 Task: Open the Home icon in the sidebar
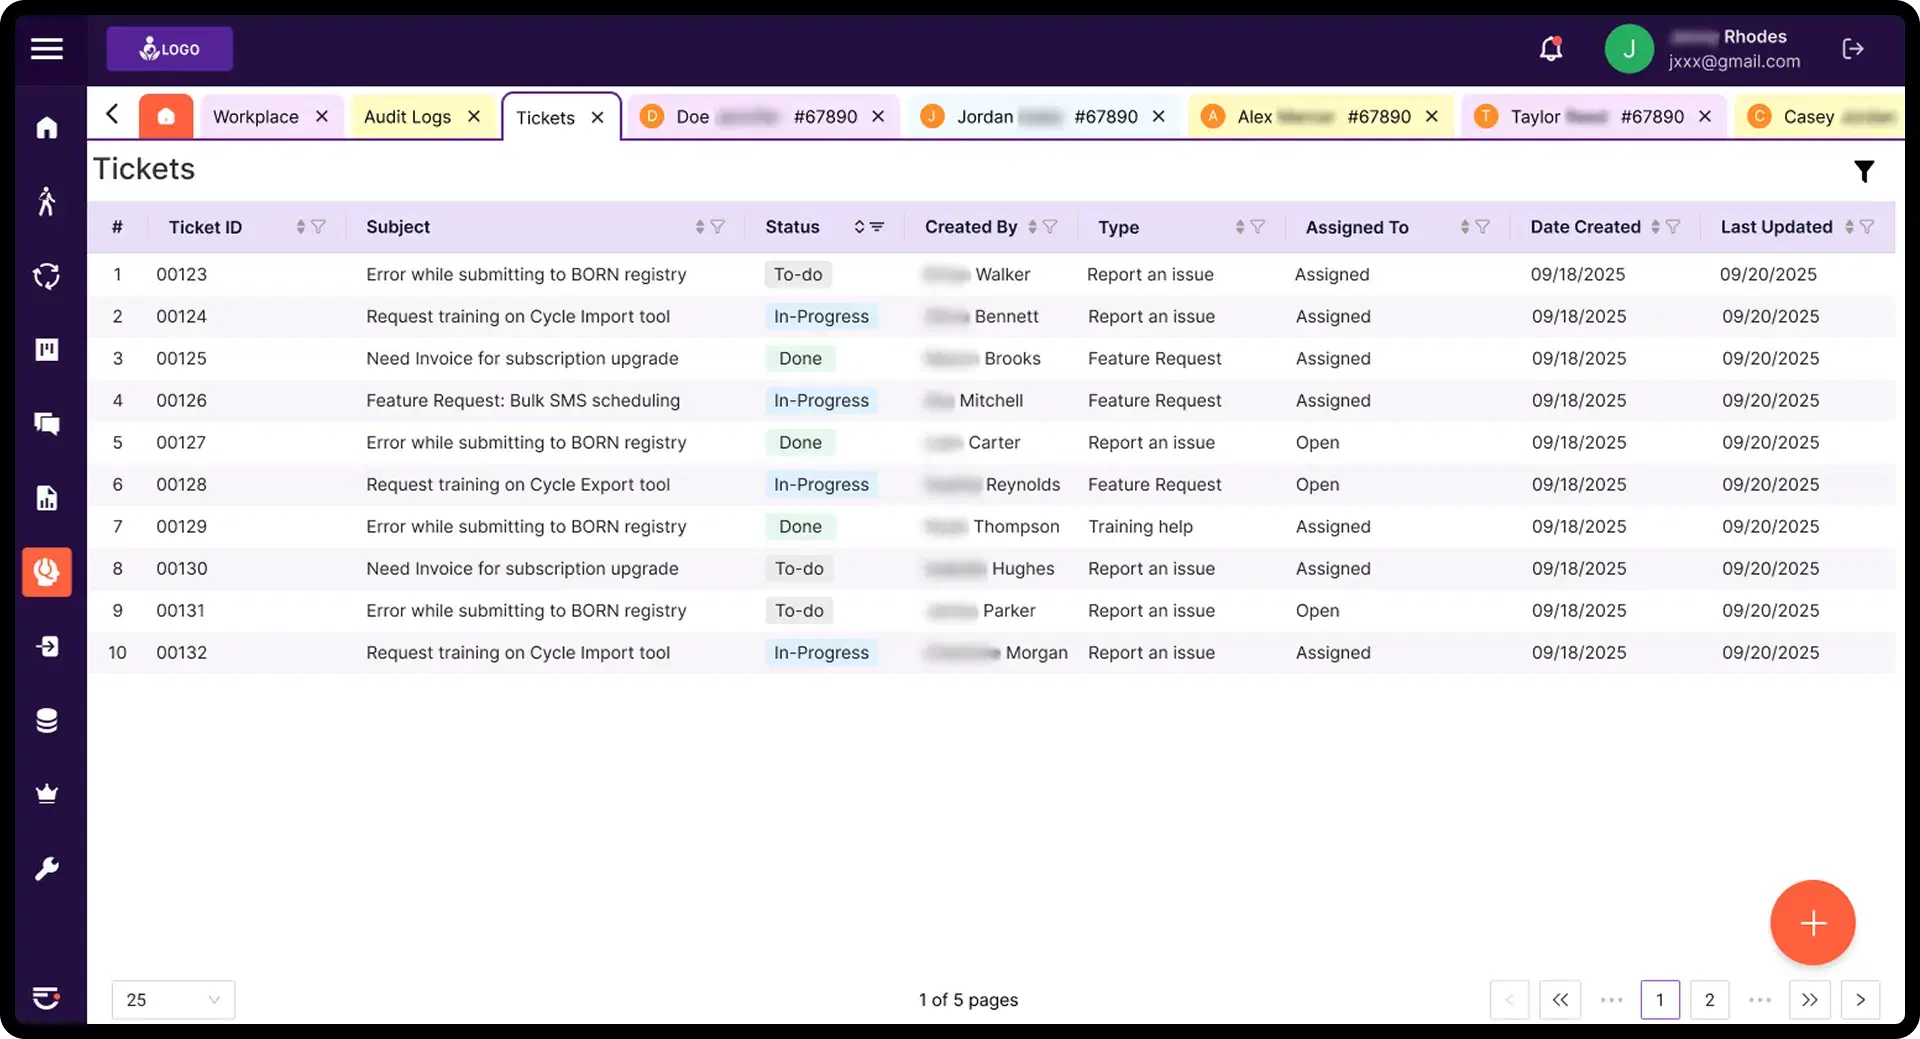(x=47, y=127)
